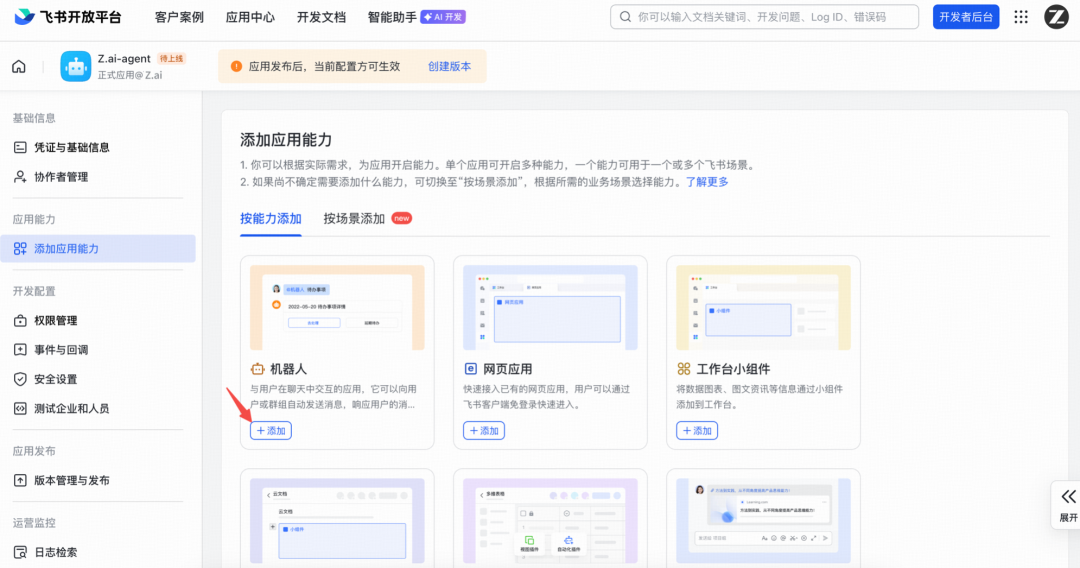Screen dimensions: 1080x568
Task: Select 权限管理 in the sidebar
Action: 55,321
